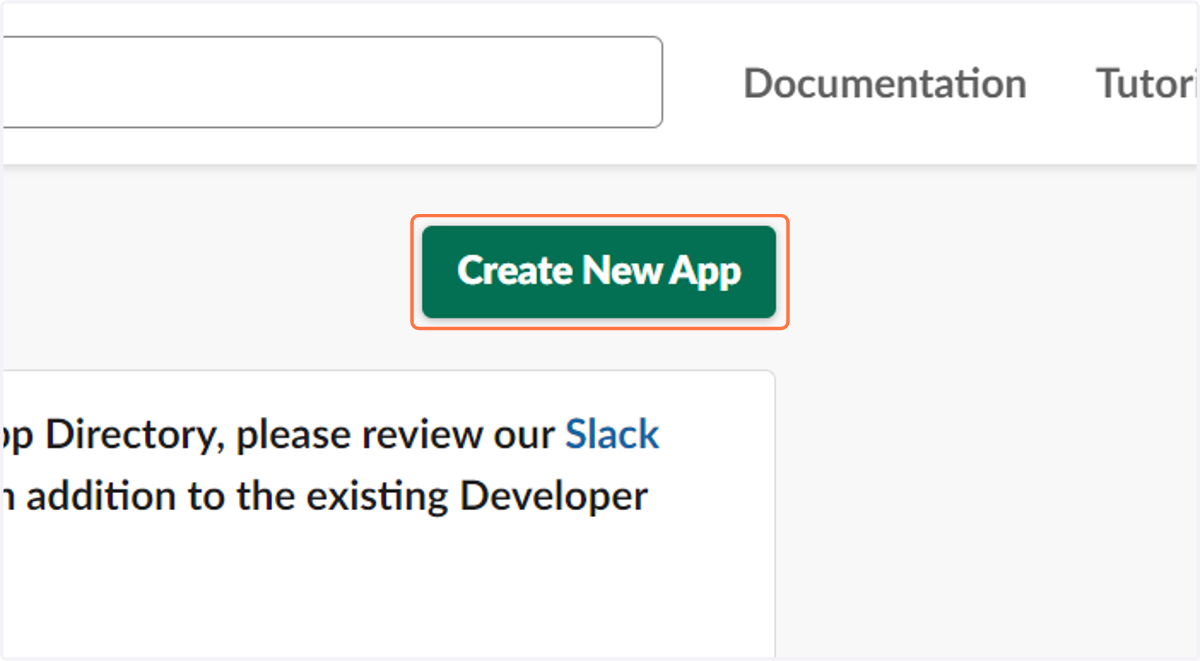Viewport: 1200px width, 661px height.
Task: Focus the search input field
Action: (331, 82)
